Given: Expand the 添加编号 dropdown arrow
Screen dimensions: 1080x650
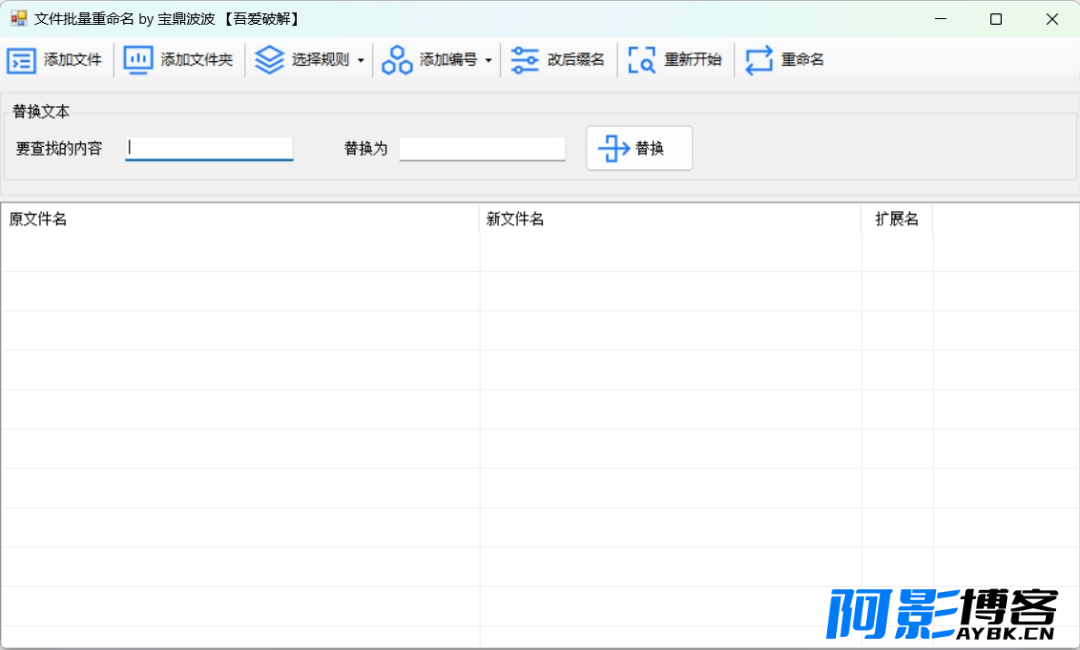Looking at the screenshot, I should click(488, 61).
